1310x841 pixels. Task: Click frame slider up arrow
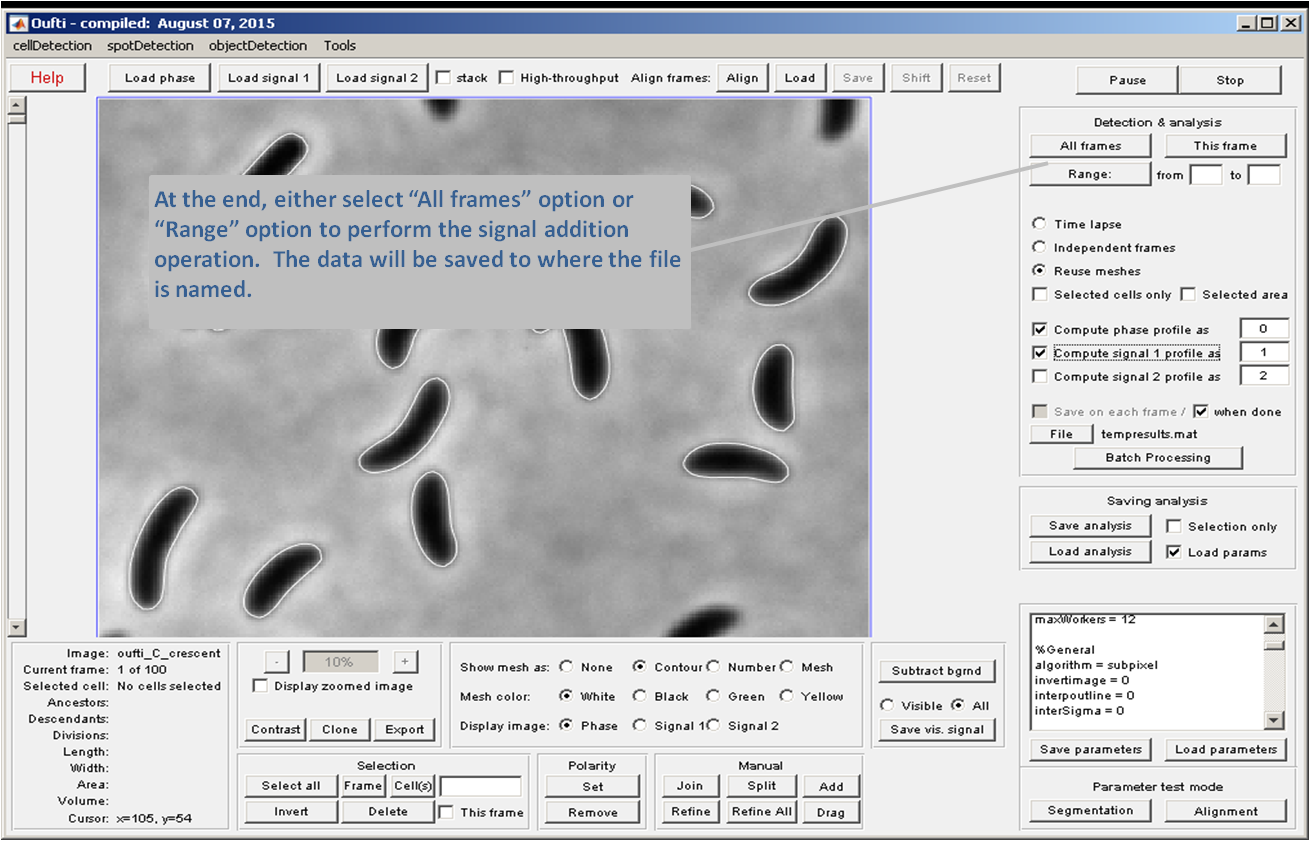16,103
